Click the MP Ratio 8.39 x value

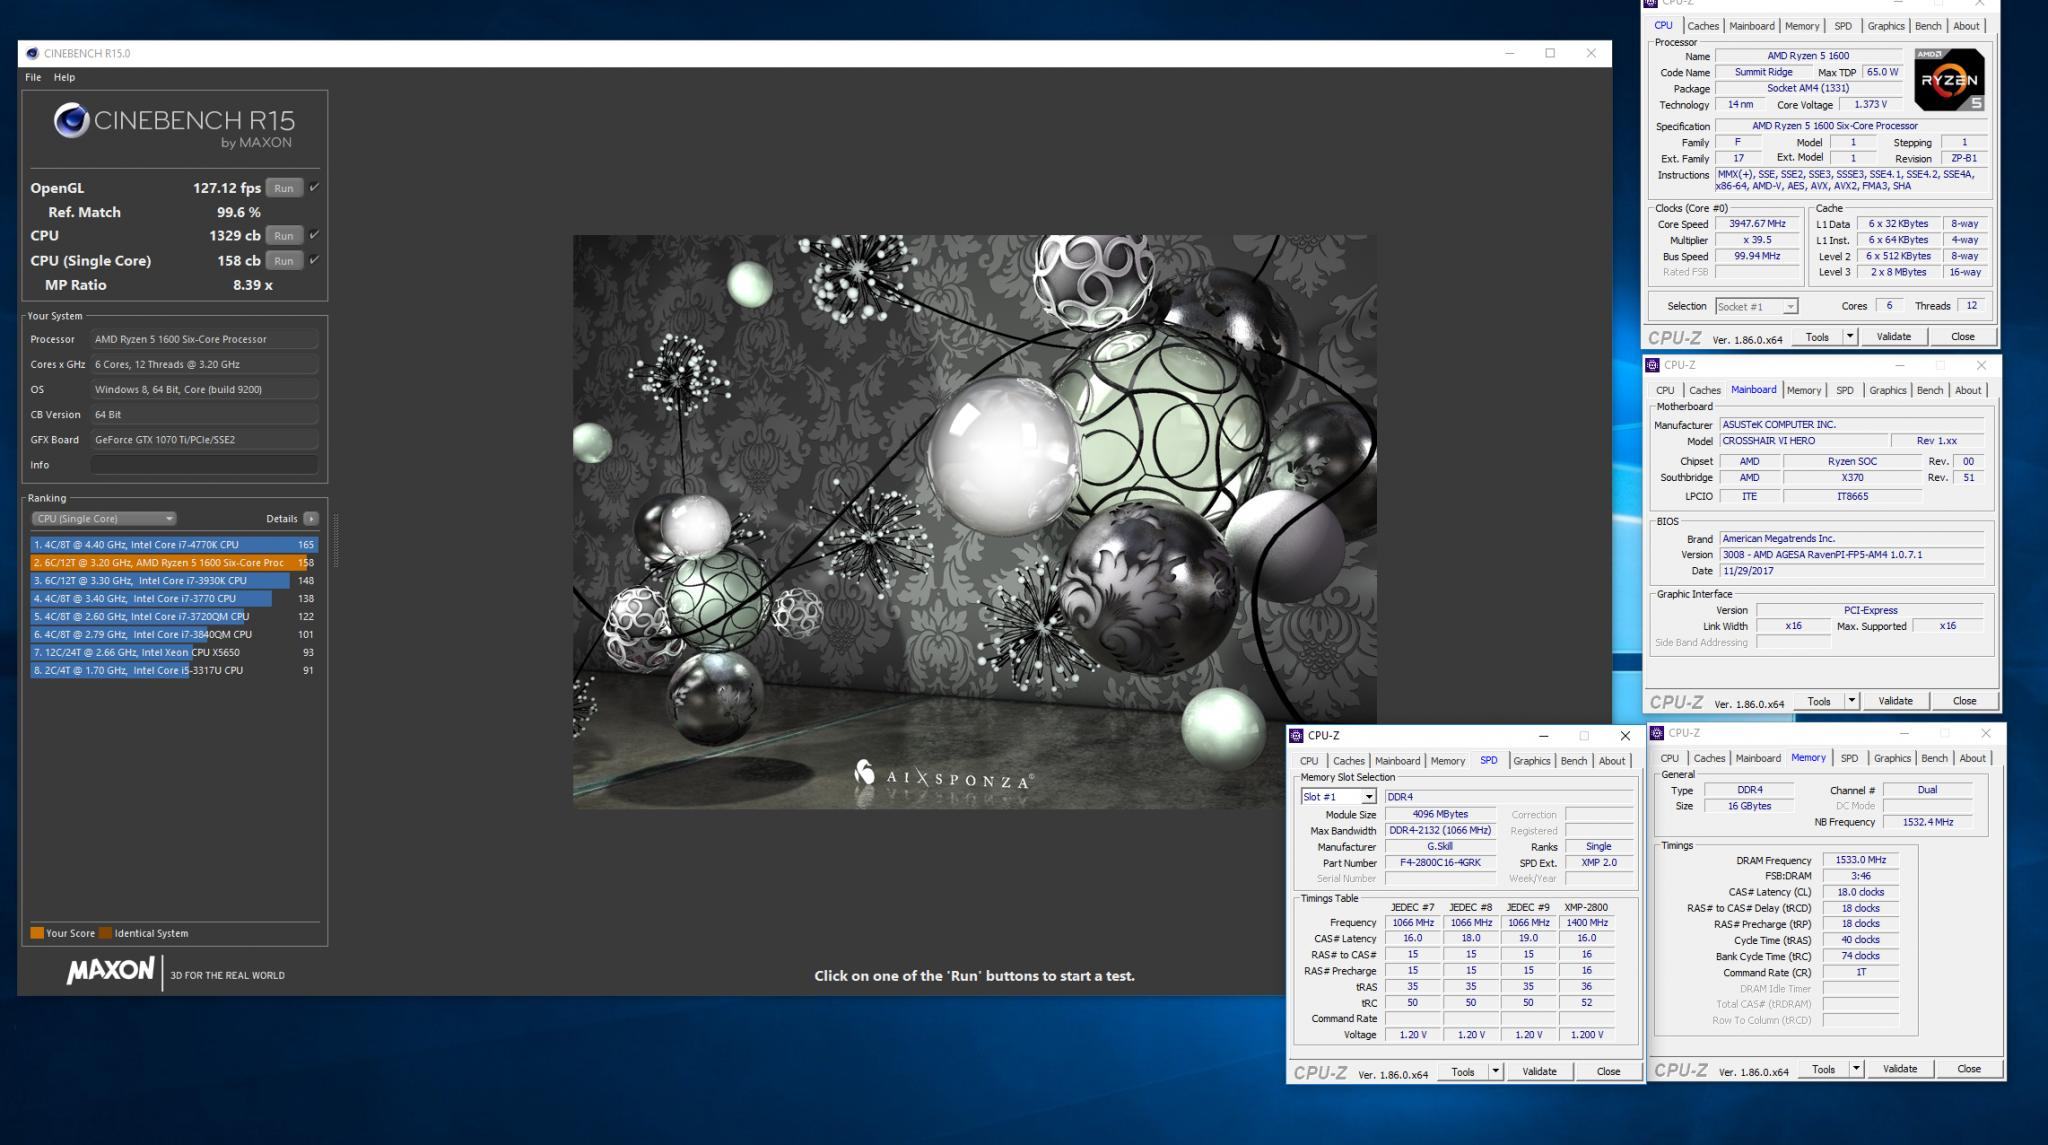(x=253, y=285)
